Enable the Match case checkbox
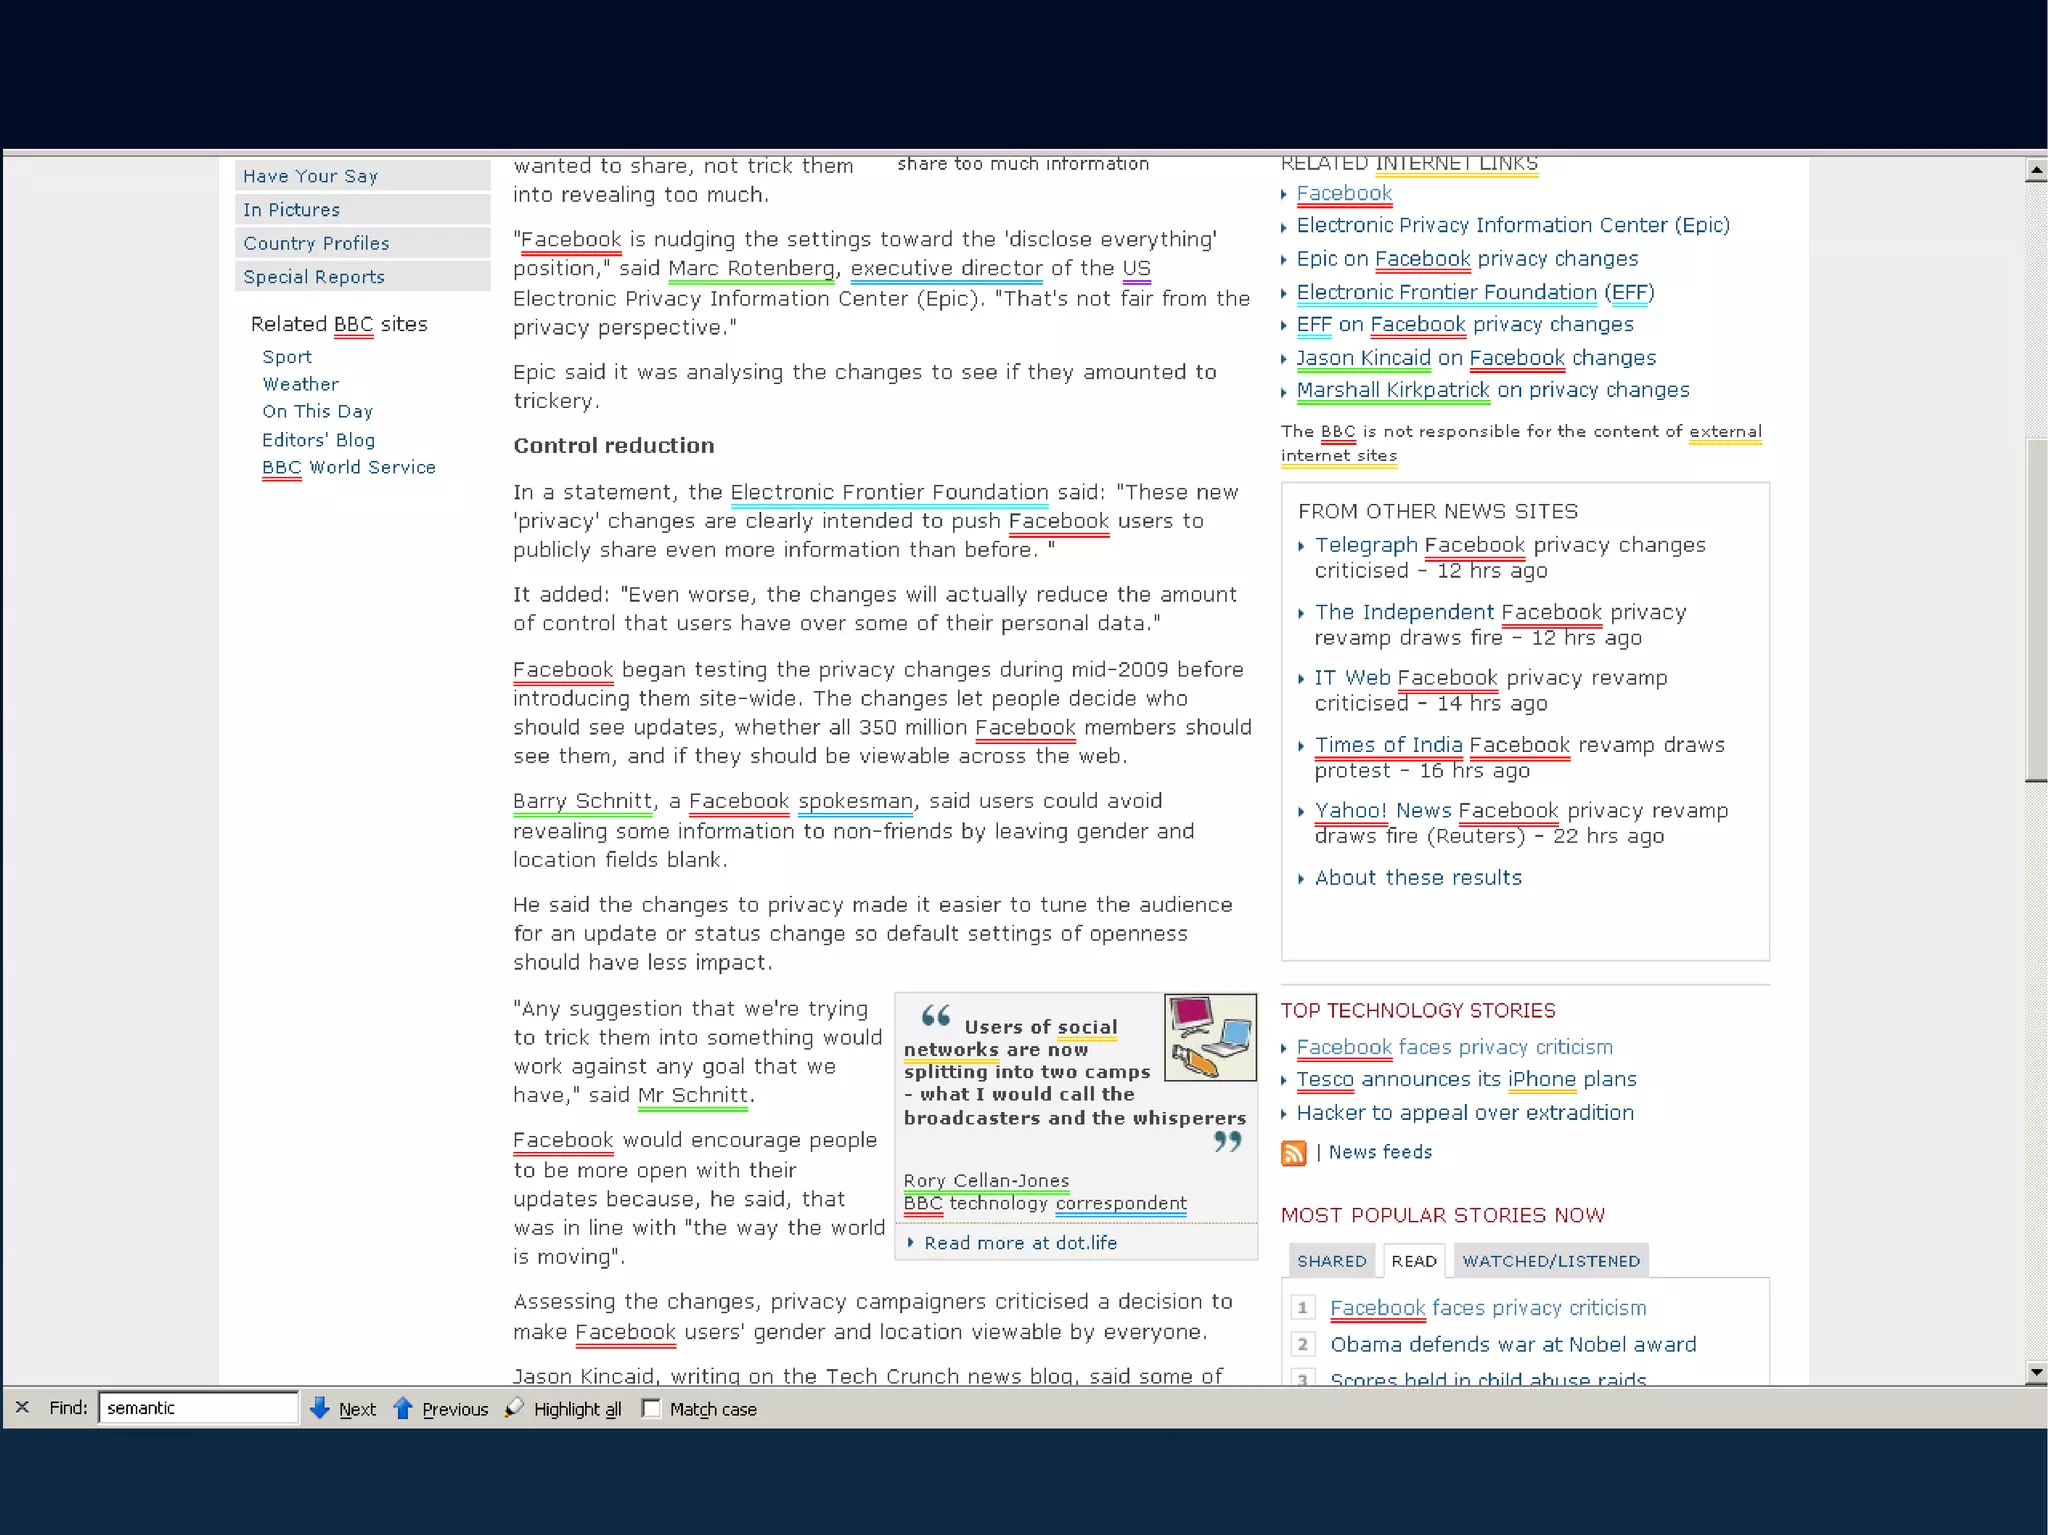 click(x=651, y=1408)
